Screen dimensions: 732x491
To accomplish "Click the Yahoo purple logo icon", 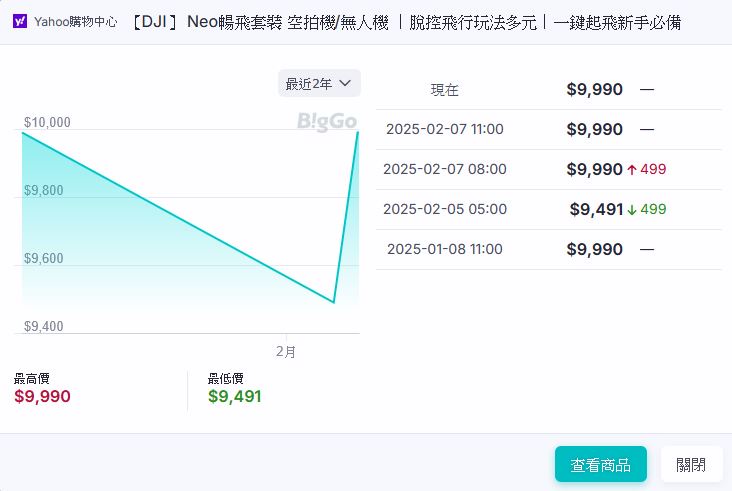I will point(20,21).
